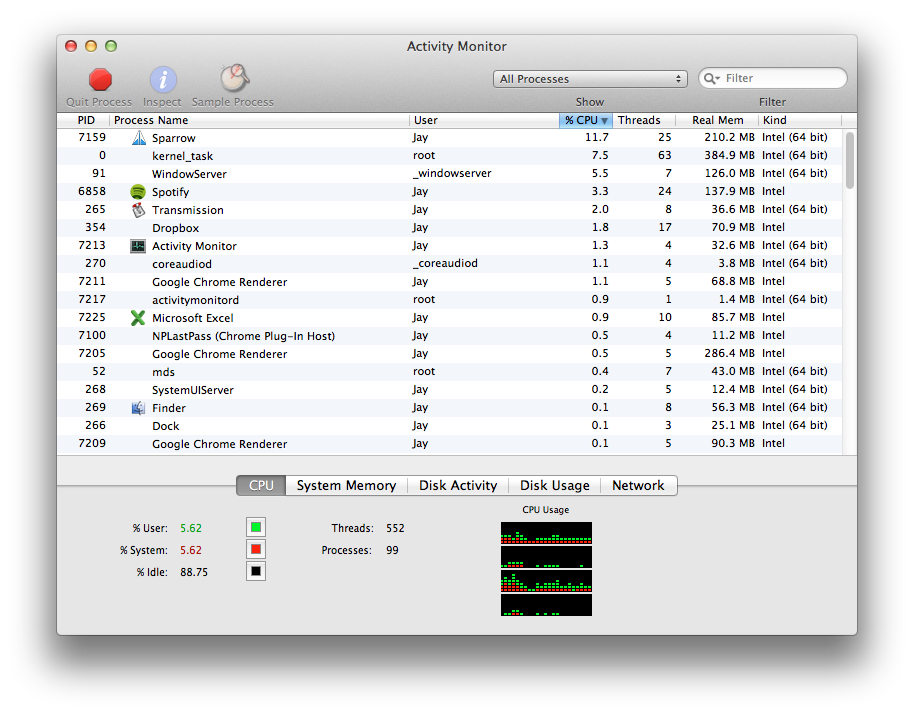Select NPLastPass (Chrome Plug-In Host) row

click(450, 336)
